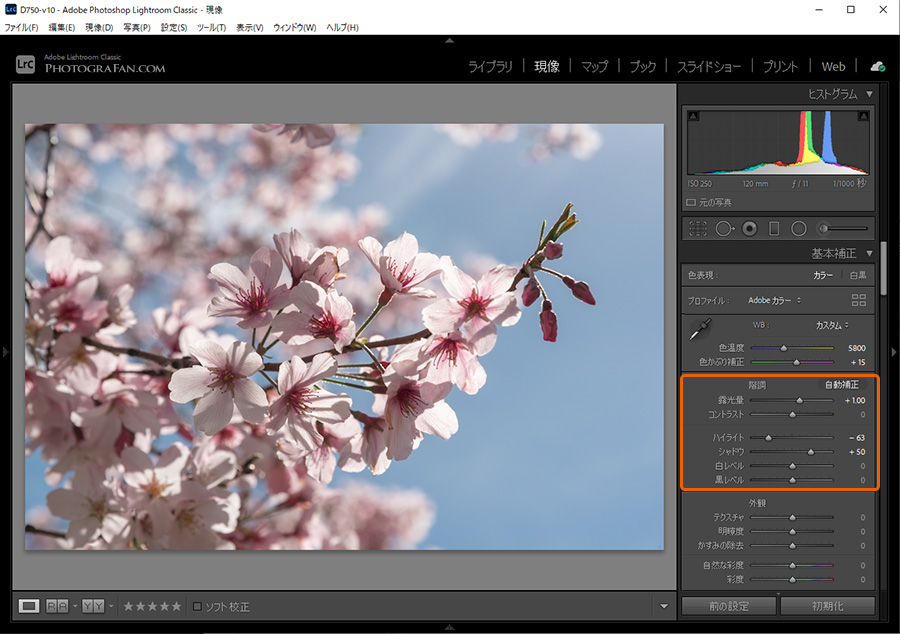Activate the Red Eye Correction tool

tap(749, 228)
